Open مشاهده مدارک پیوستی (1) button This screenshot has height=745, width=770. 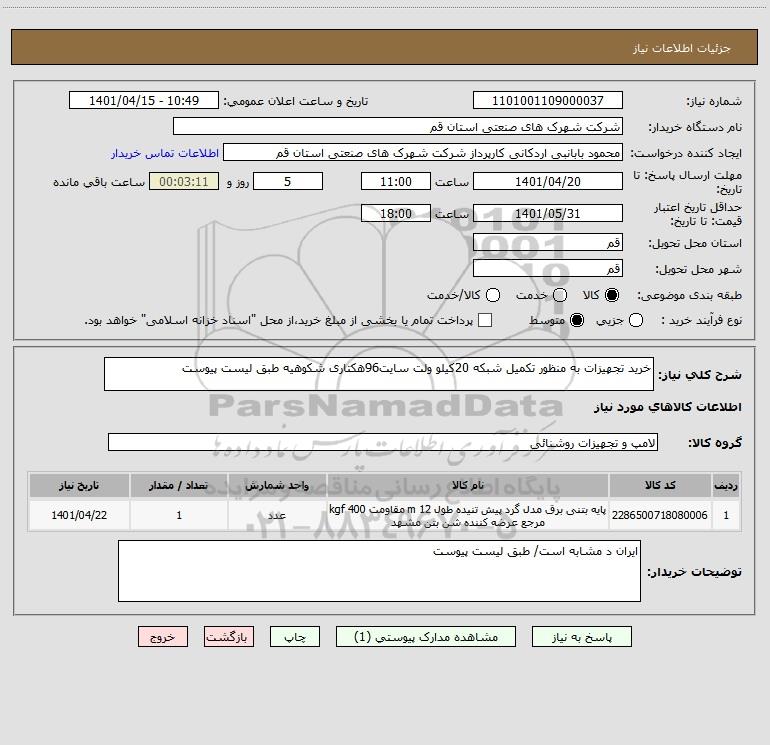tap(426, 637)
